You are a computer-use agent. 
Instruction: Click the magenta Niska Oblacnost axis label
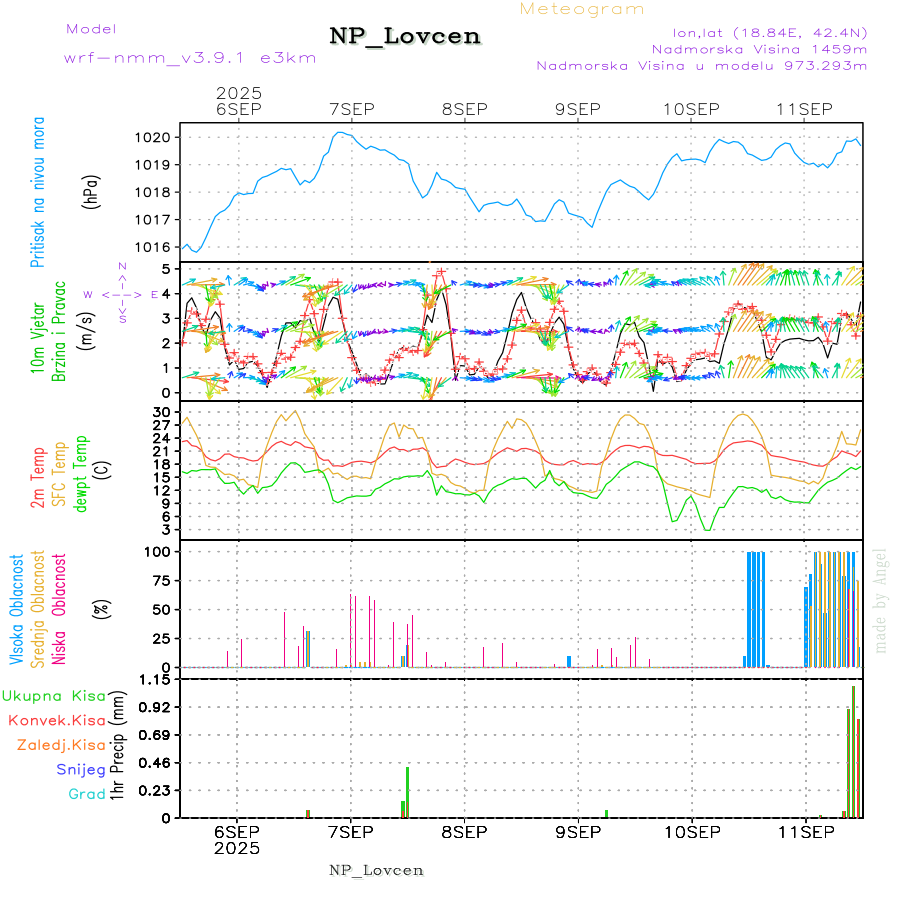tap(60, 609)
